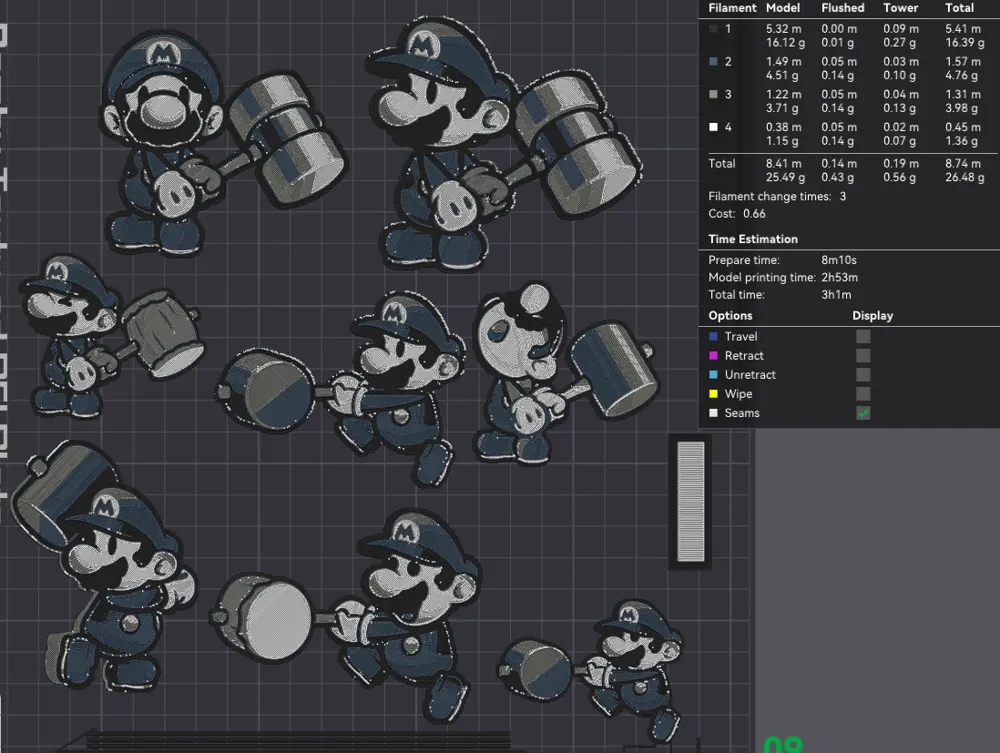Click the Model column header
This screenshot has height=753, width=1000.
(x=783, y=8)
